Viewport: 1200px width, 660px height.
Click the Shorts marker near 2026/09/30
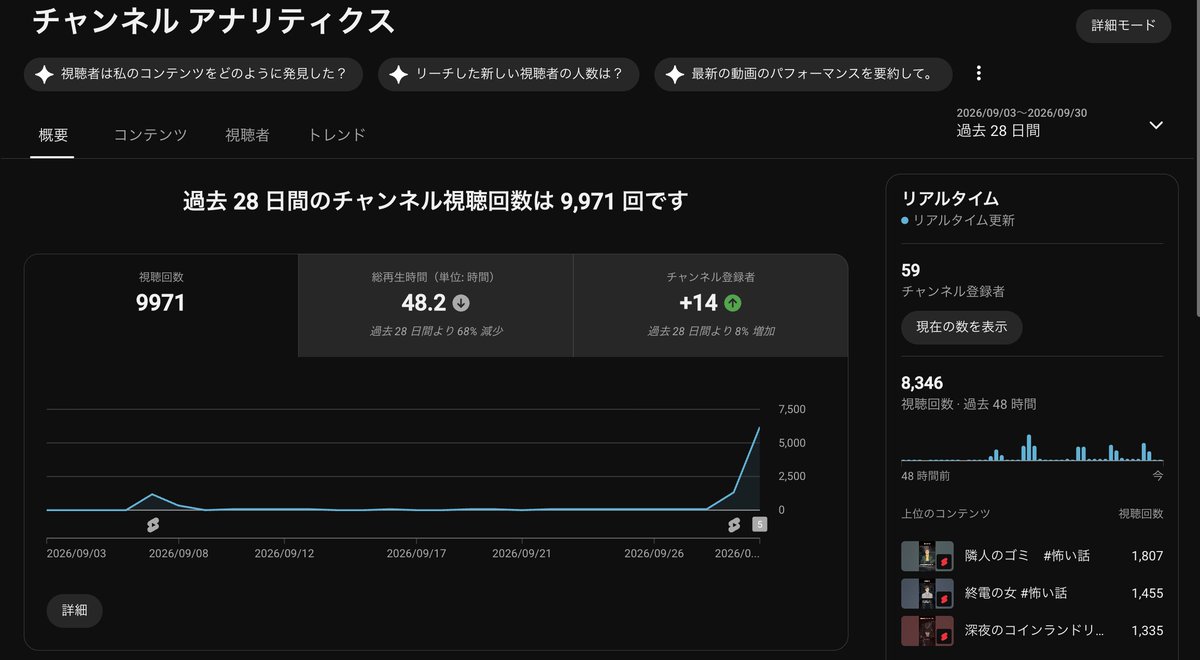[735, 525]
